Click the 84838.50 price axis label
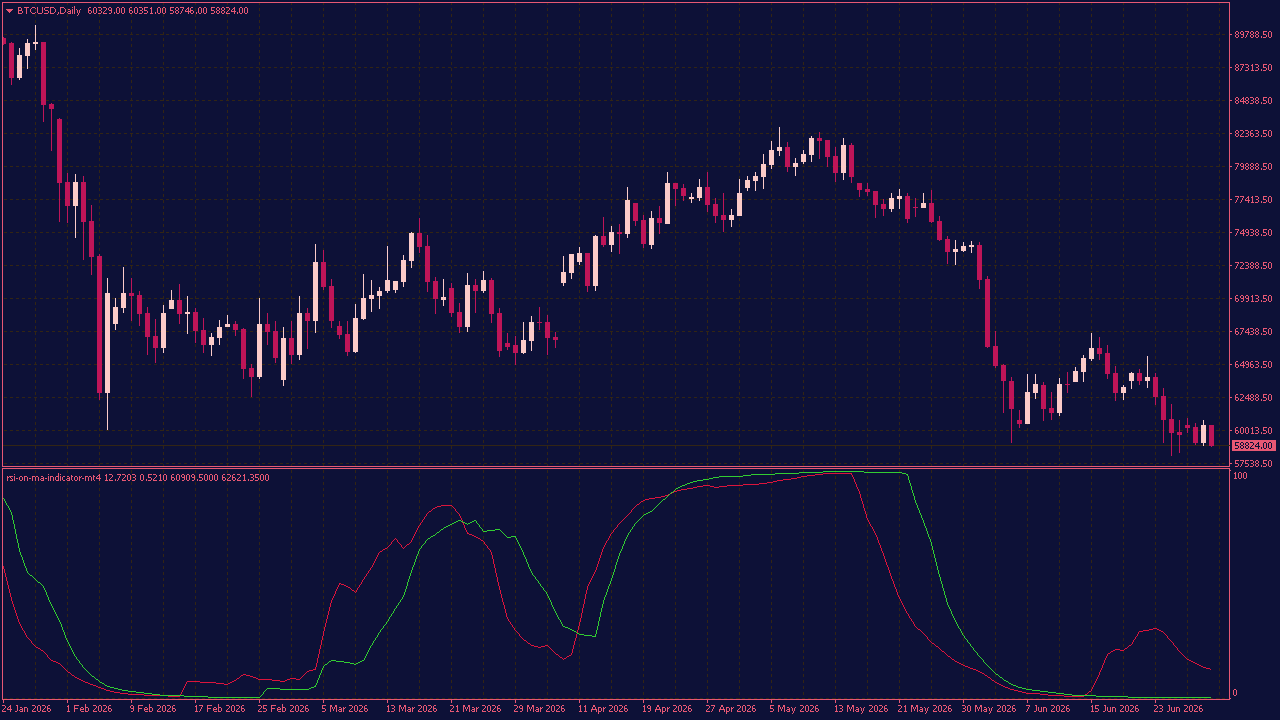The height and width of the screenshot is (720, 1280). pos(1253,101)
